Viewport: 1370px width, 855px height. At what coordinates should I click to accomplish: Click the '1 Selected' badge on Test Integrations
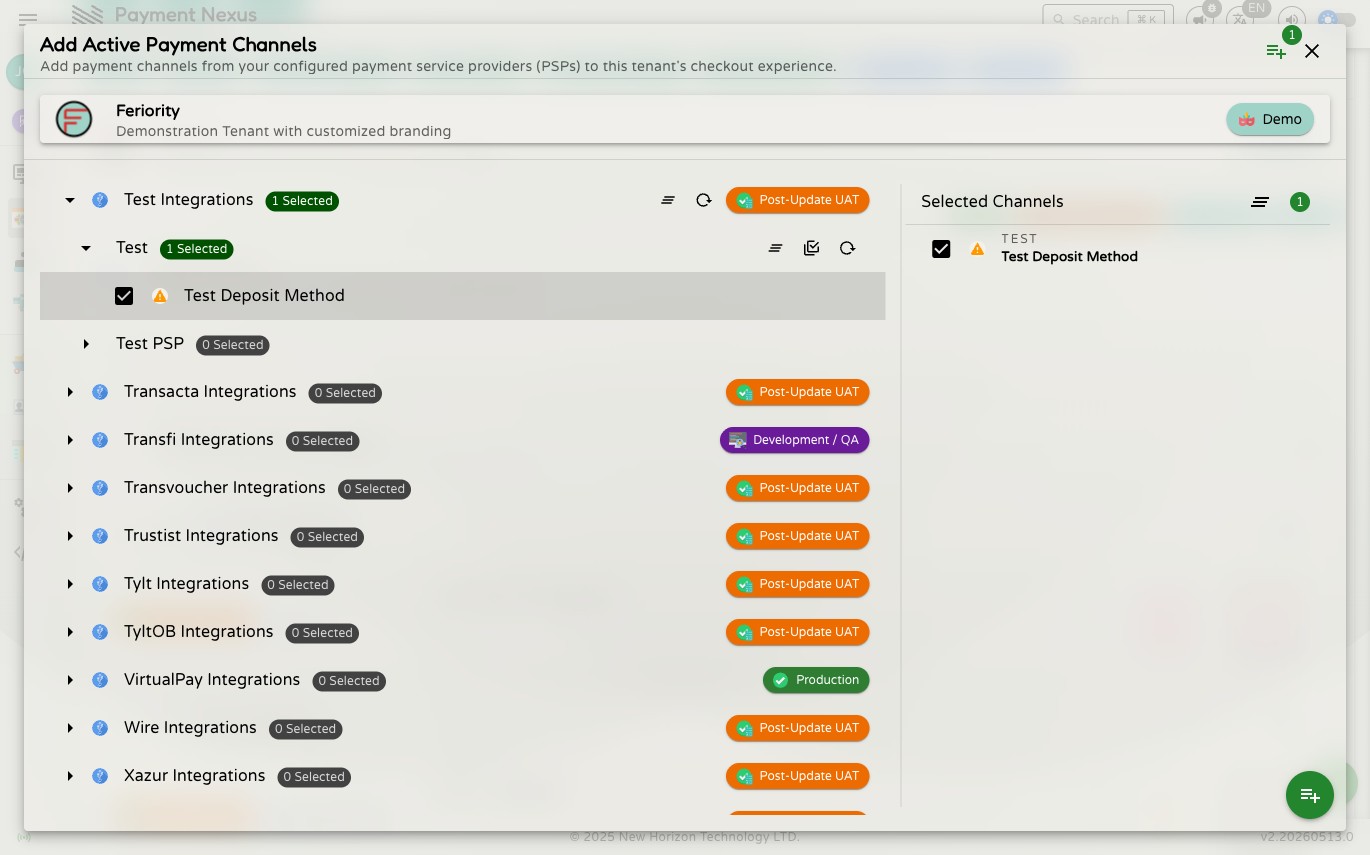click(302, 201)
